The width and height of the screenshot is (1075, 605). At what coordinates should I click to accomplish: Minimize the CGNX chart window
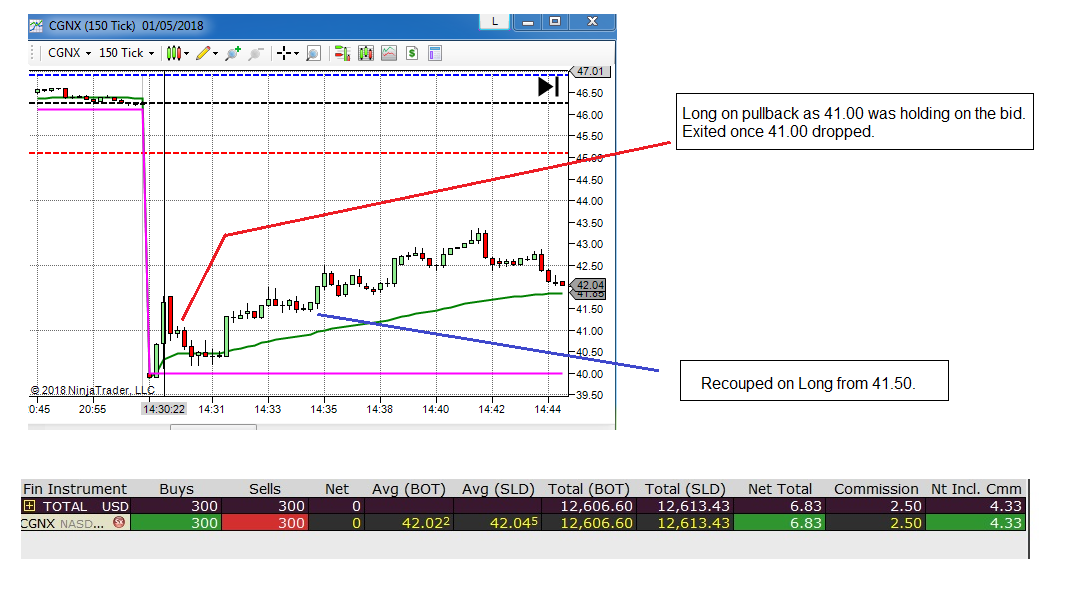tap(528, 22)
